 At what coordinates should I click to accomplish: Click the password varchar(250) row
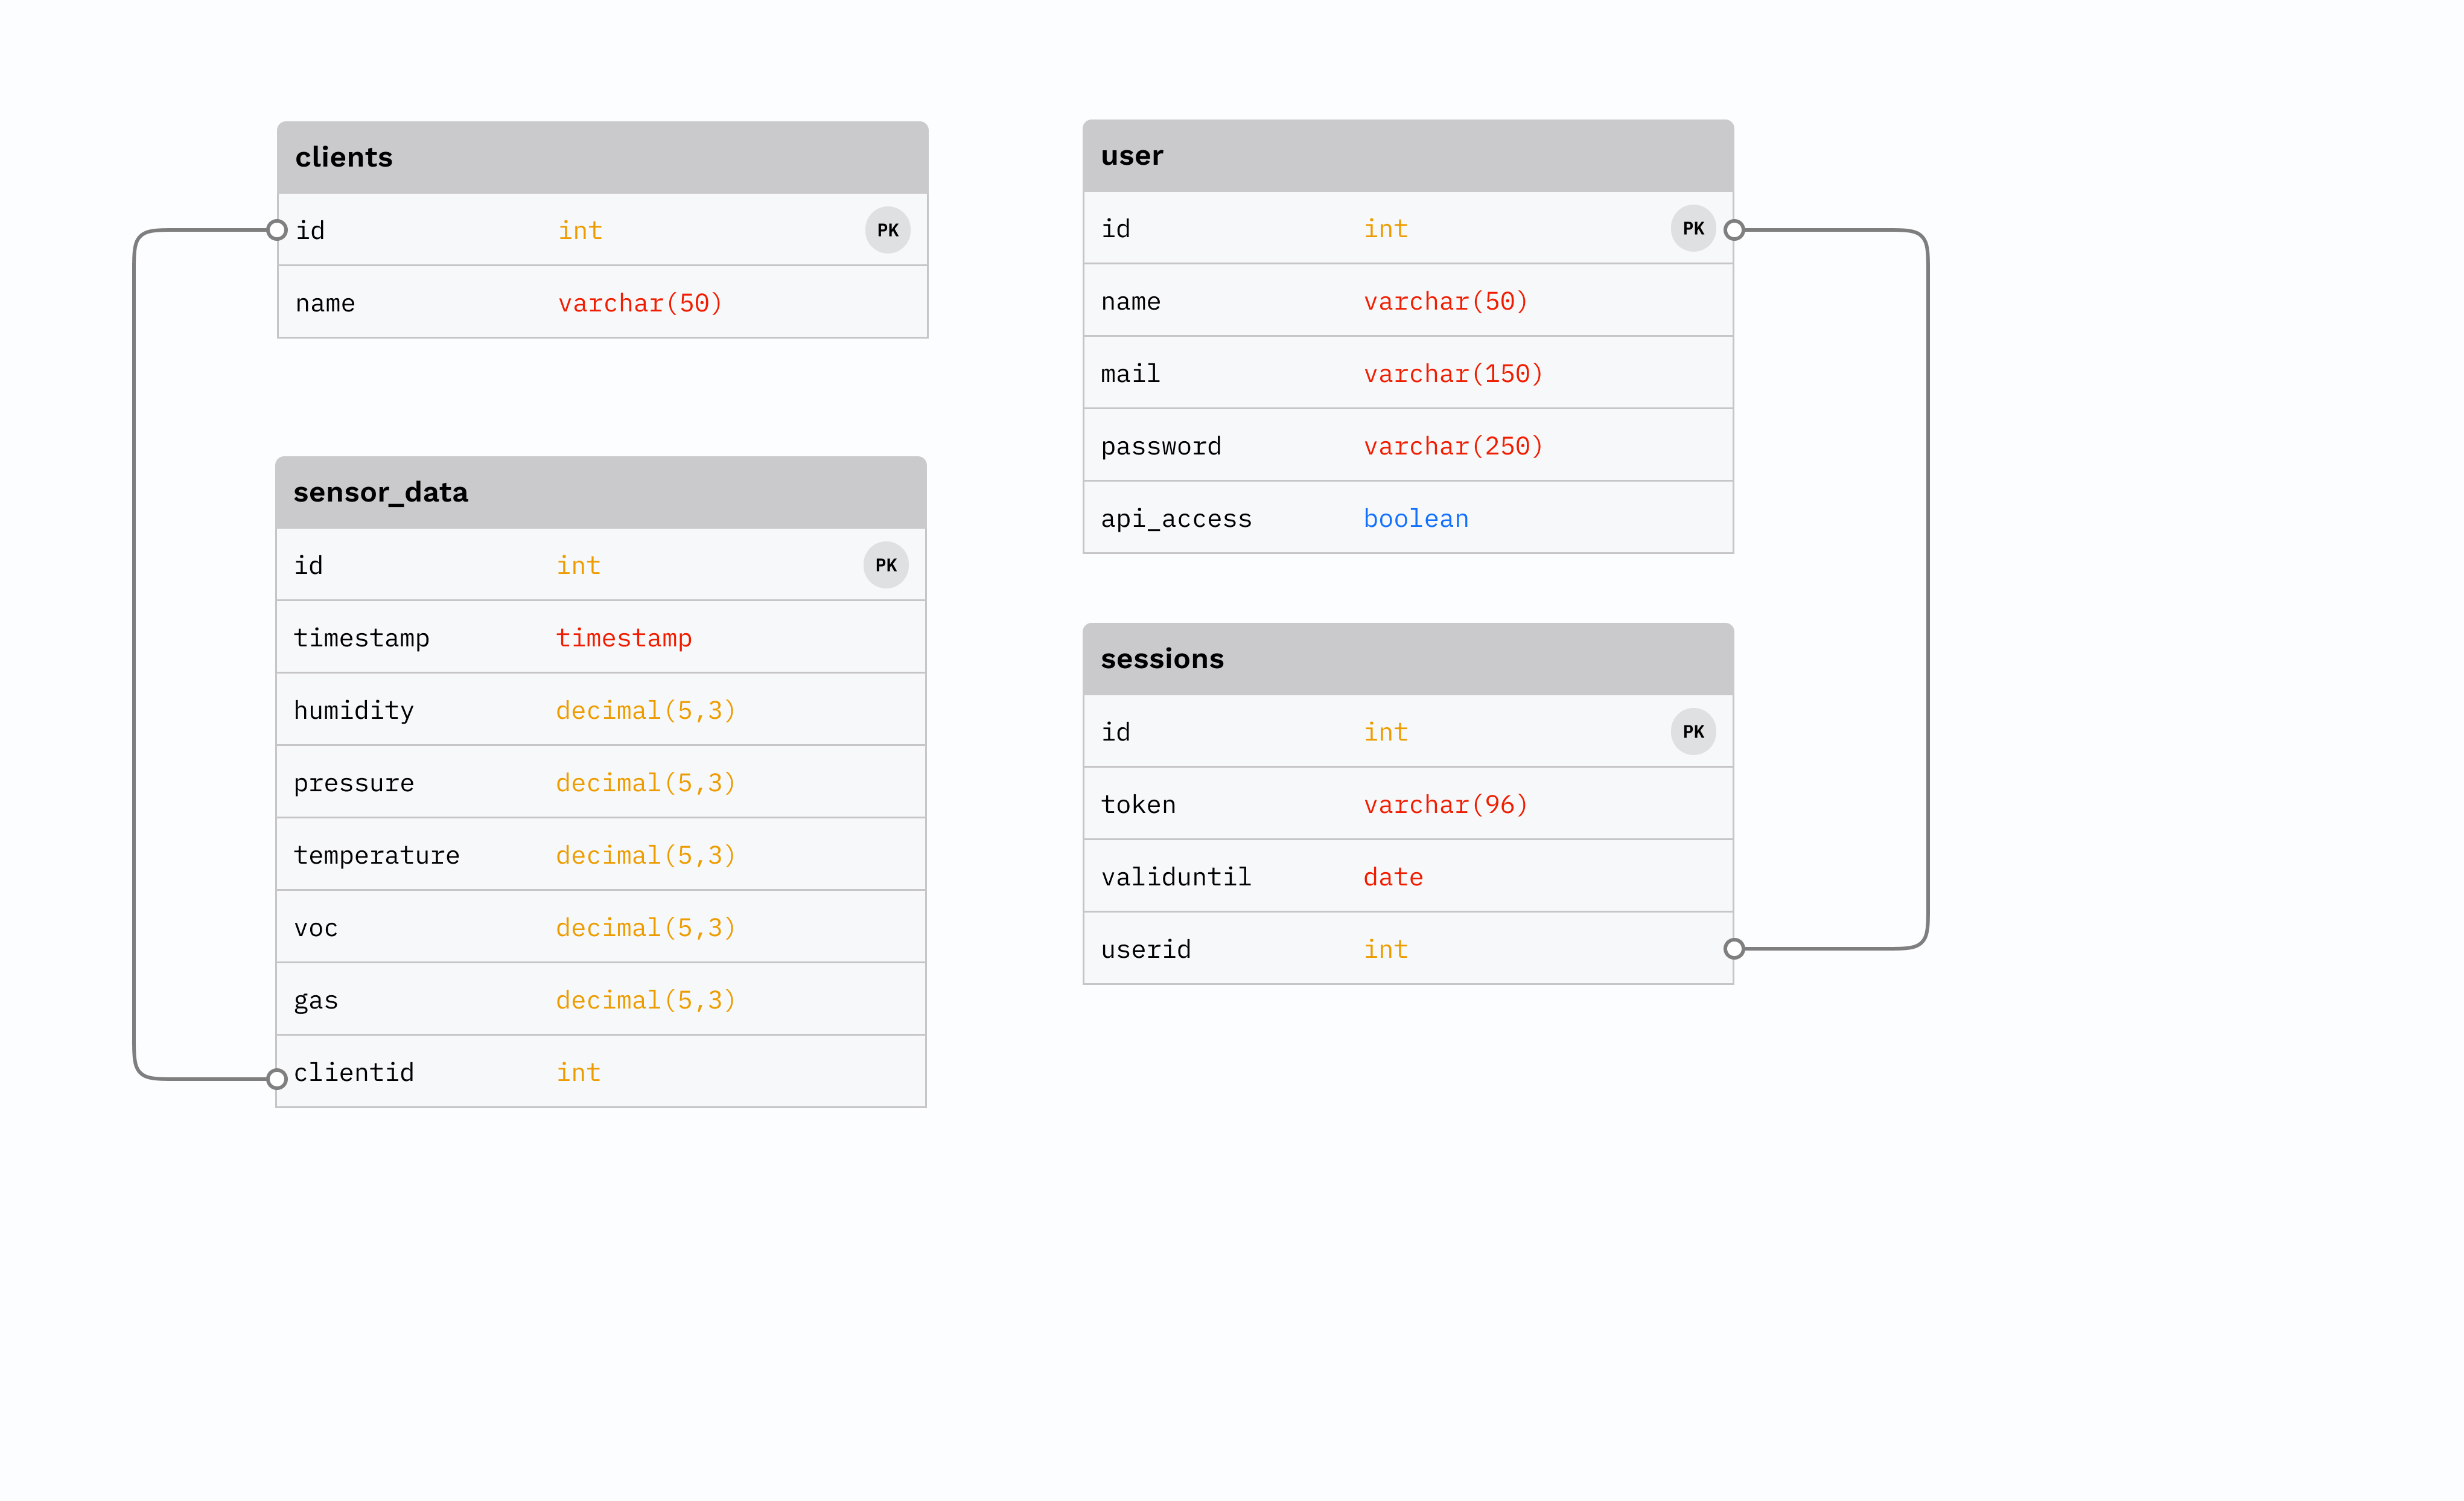click(x=1407, y=446)
